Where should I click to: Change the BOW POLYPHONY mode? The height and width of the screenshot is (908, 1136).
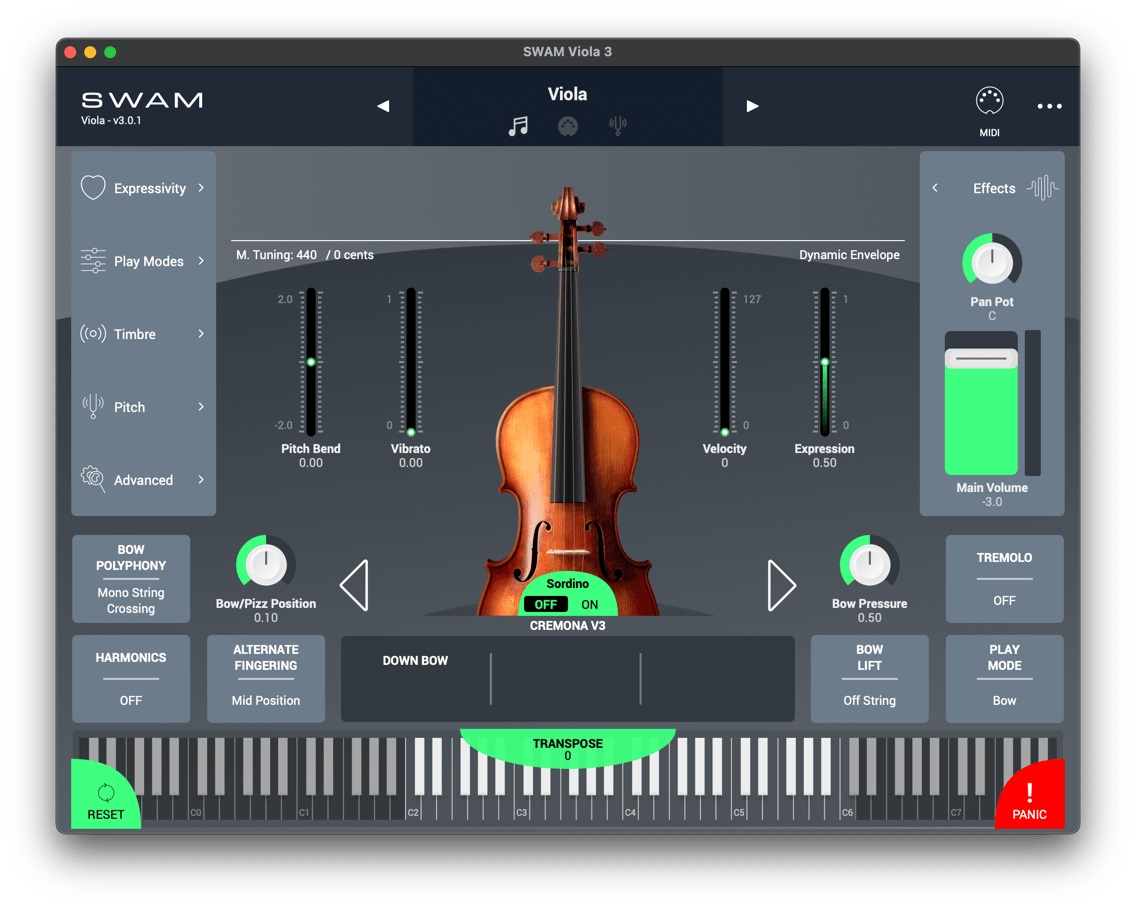tap(131, 579)
